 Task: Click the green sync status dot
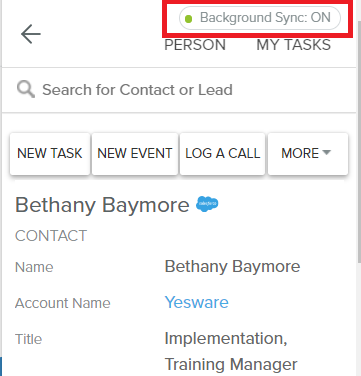coord(188,19)
